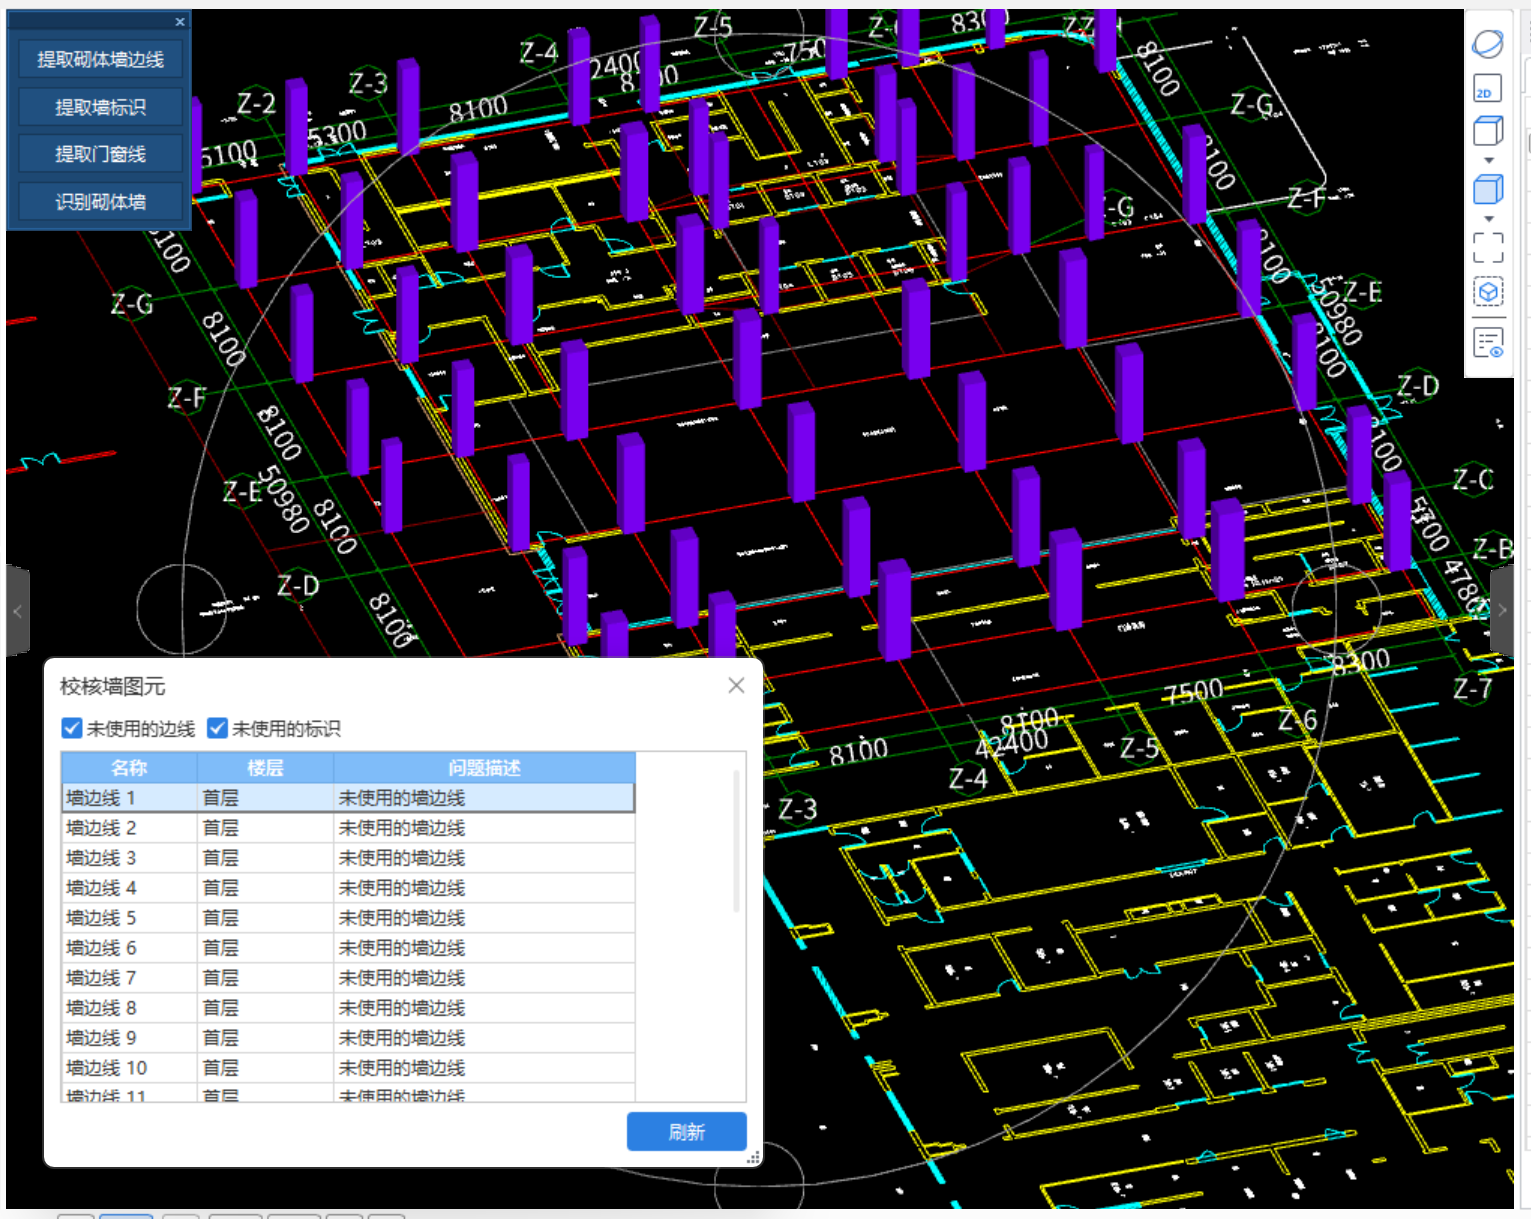The image size is (1531, 1219).
Task: Click 未使用的墙边线 cell in 墙边线 5 row
Action: (484, 918)
